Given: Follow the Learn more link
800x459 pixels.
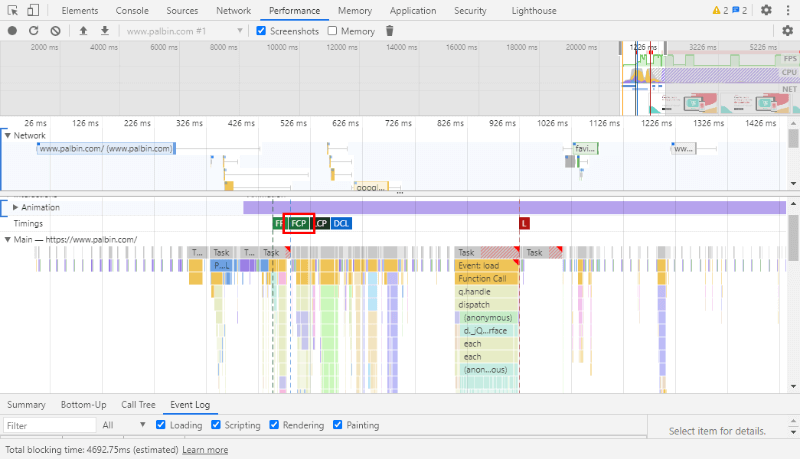Looking at the screenshot, I should 205,450.
